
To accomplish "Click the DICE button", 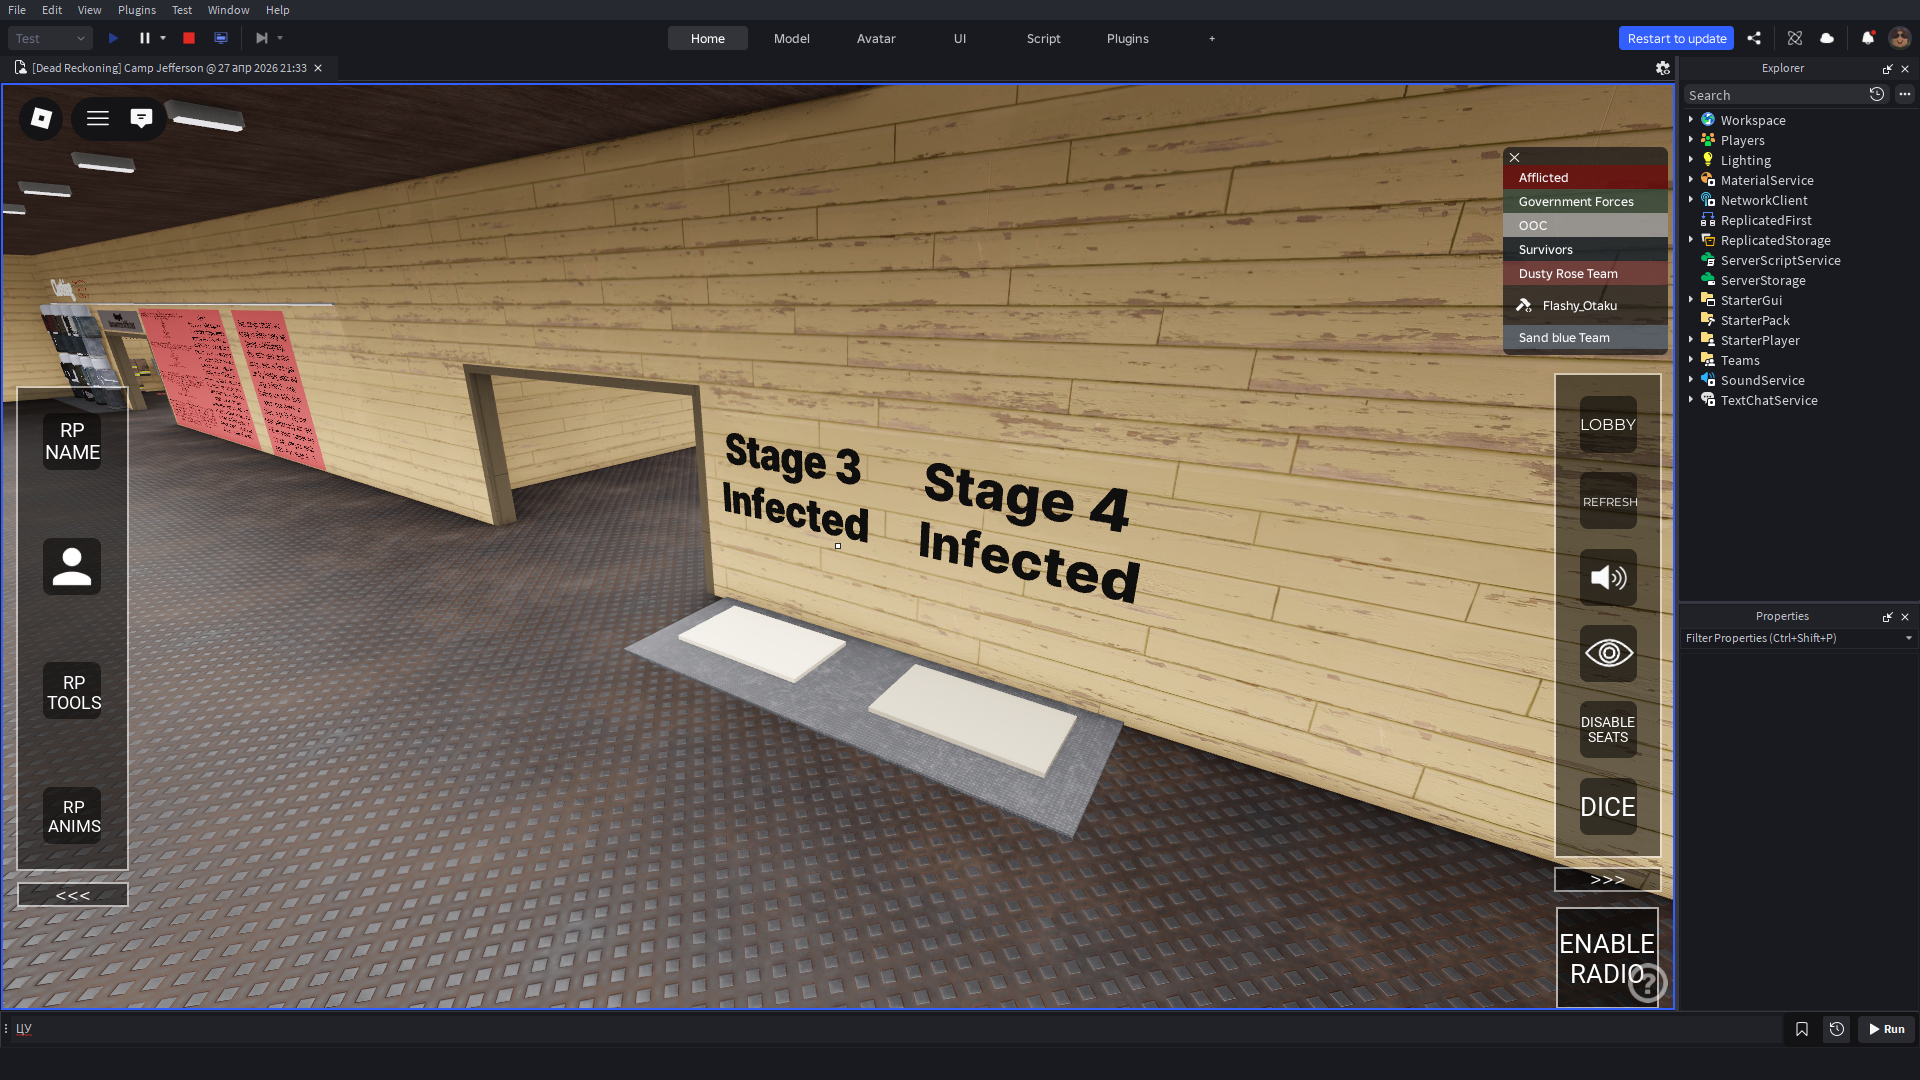I will (x=1608, y=806).
